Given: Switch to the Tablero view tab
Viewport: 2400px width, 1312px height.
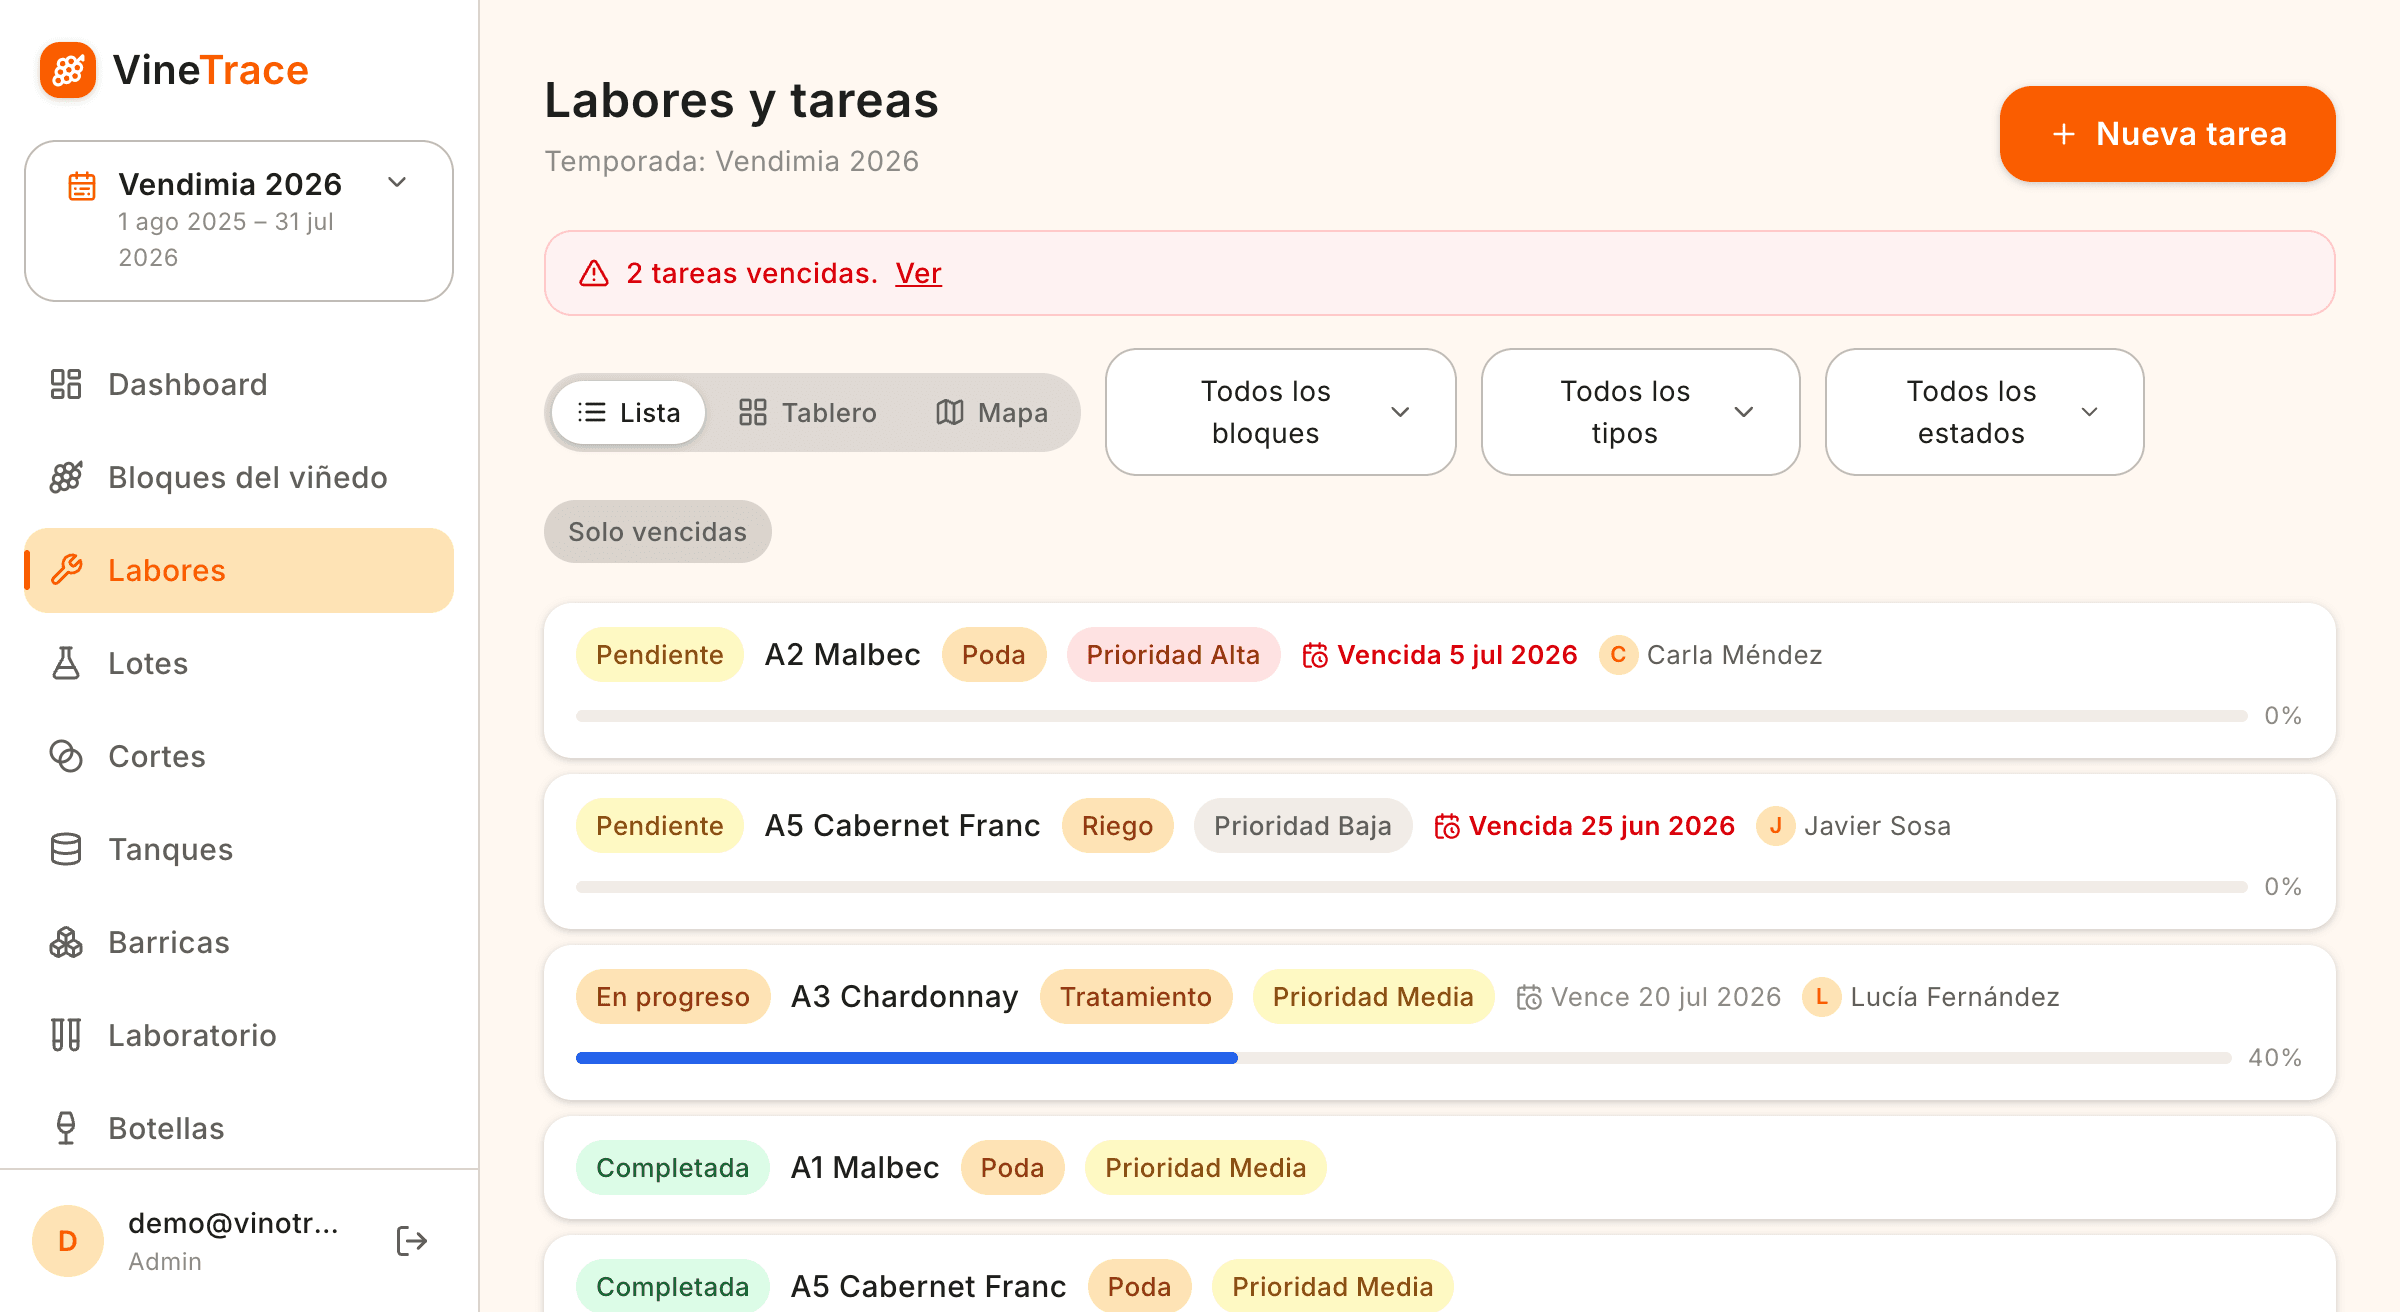Looking at the screenshot, I should 808,412.
